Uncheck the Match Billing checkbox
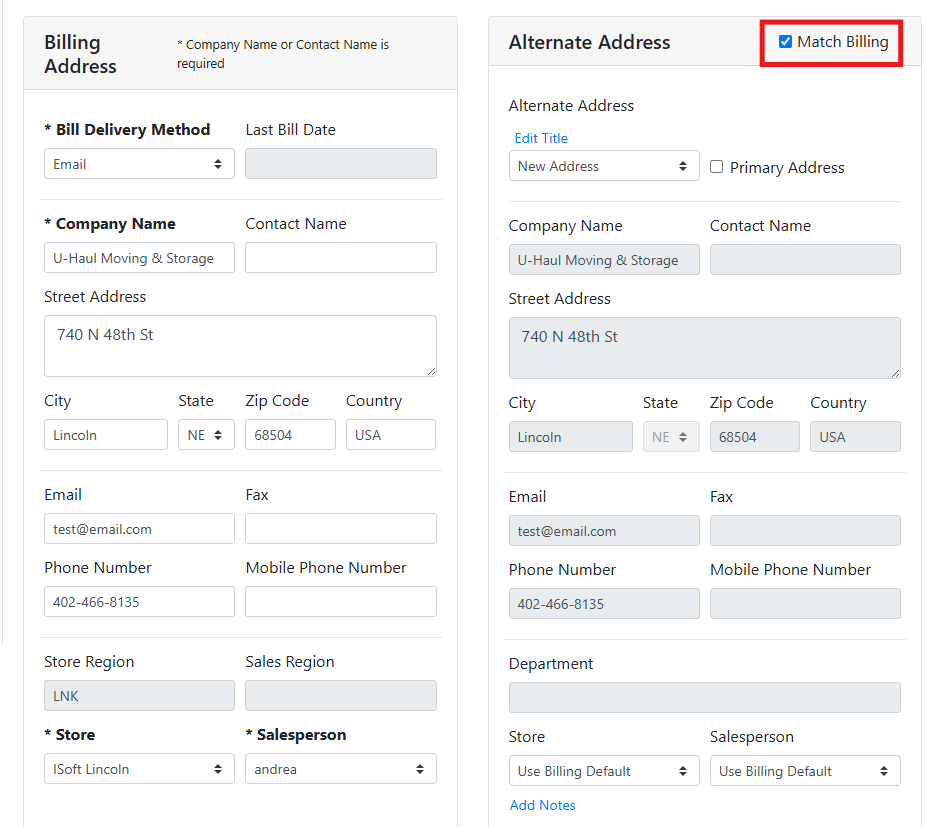926x827 pixels. pyautogui.click(x=785, y=42)
